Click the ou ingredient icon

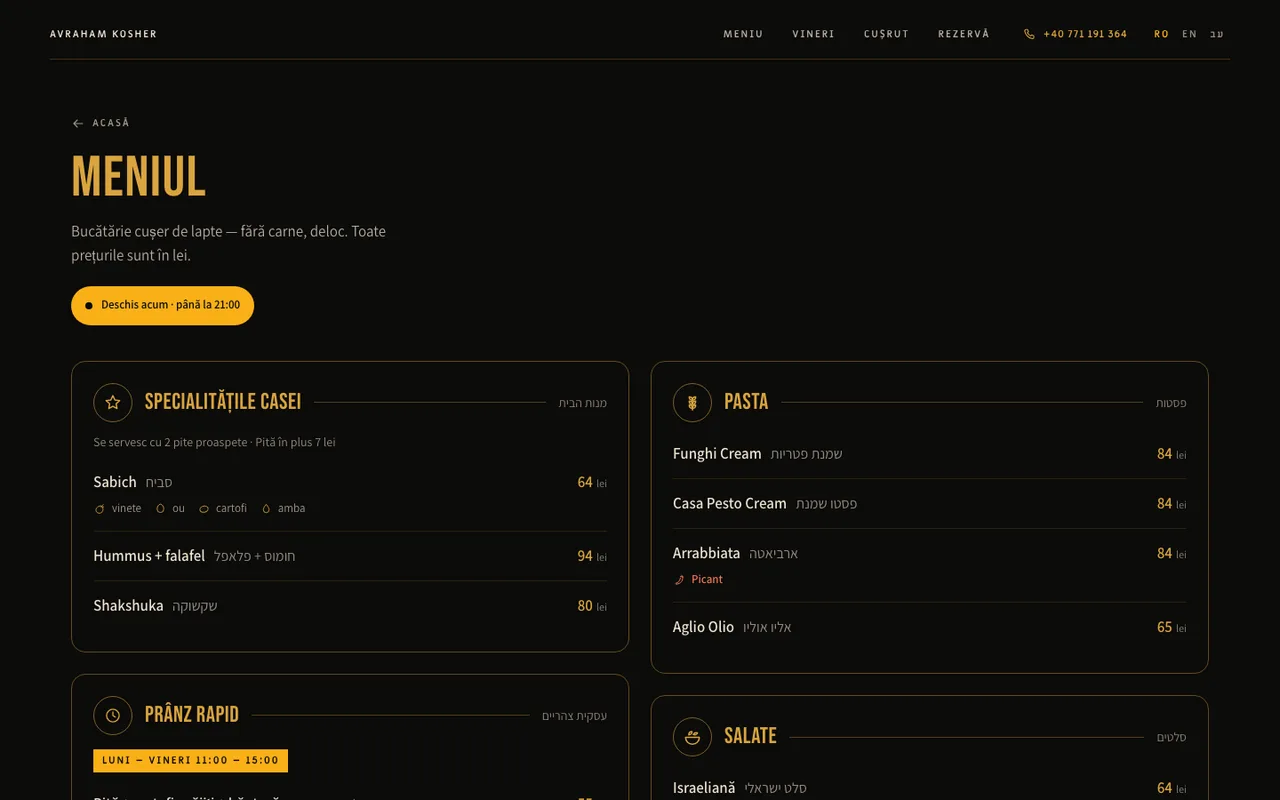(160, 509)
